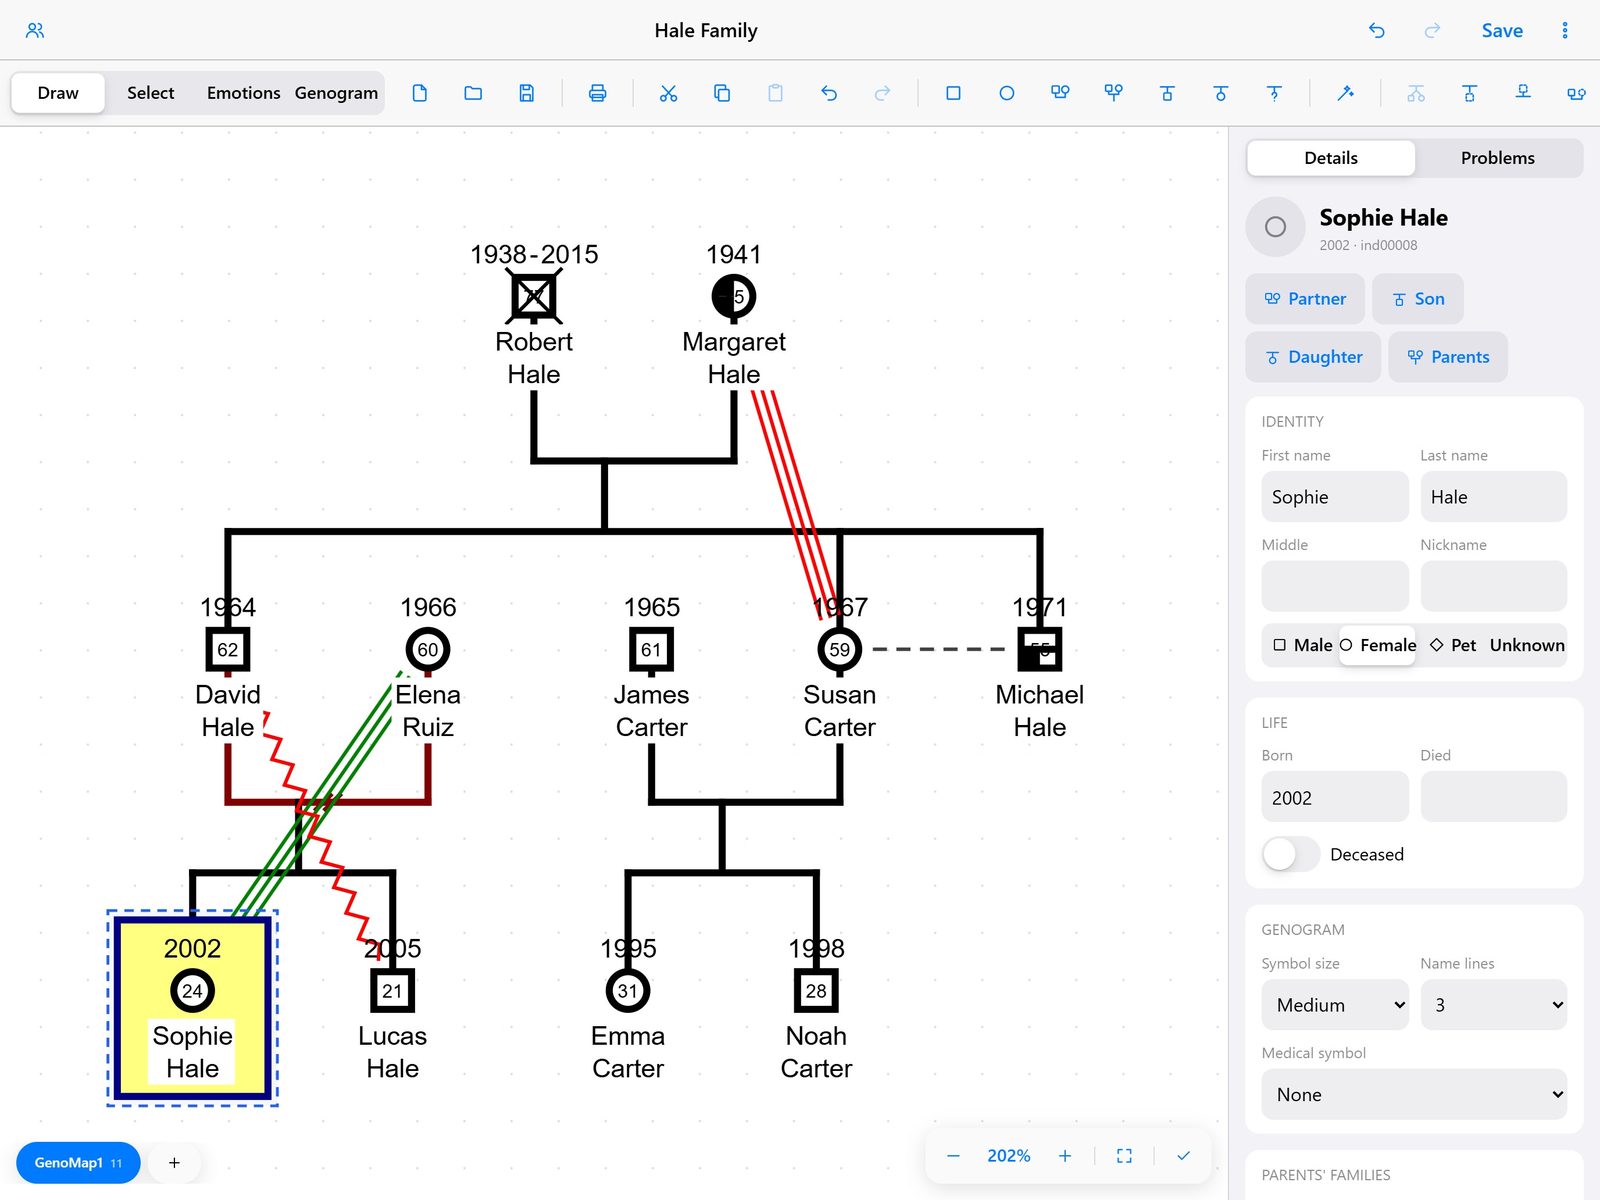Select Margaret Hale's symbol on canvas
This screenshot has width=1600, height=1200.
click(x=734, y=296)
